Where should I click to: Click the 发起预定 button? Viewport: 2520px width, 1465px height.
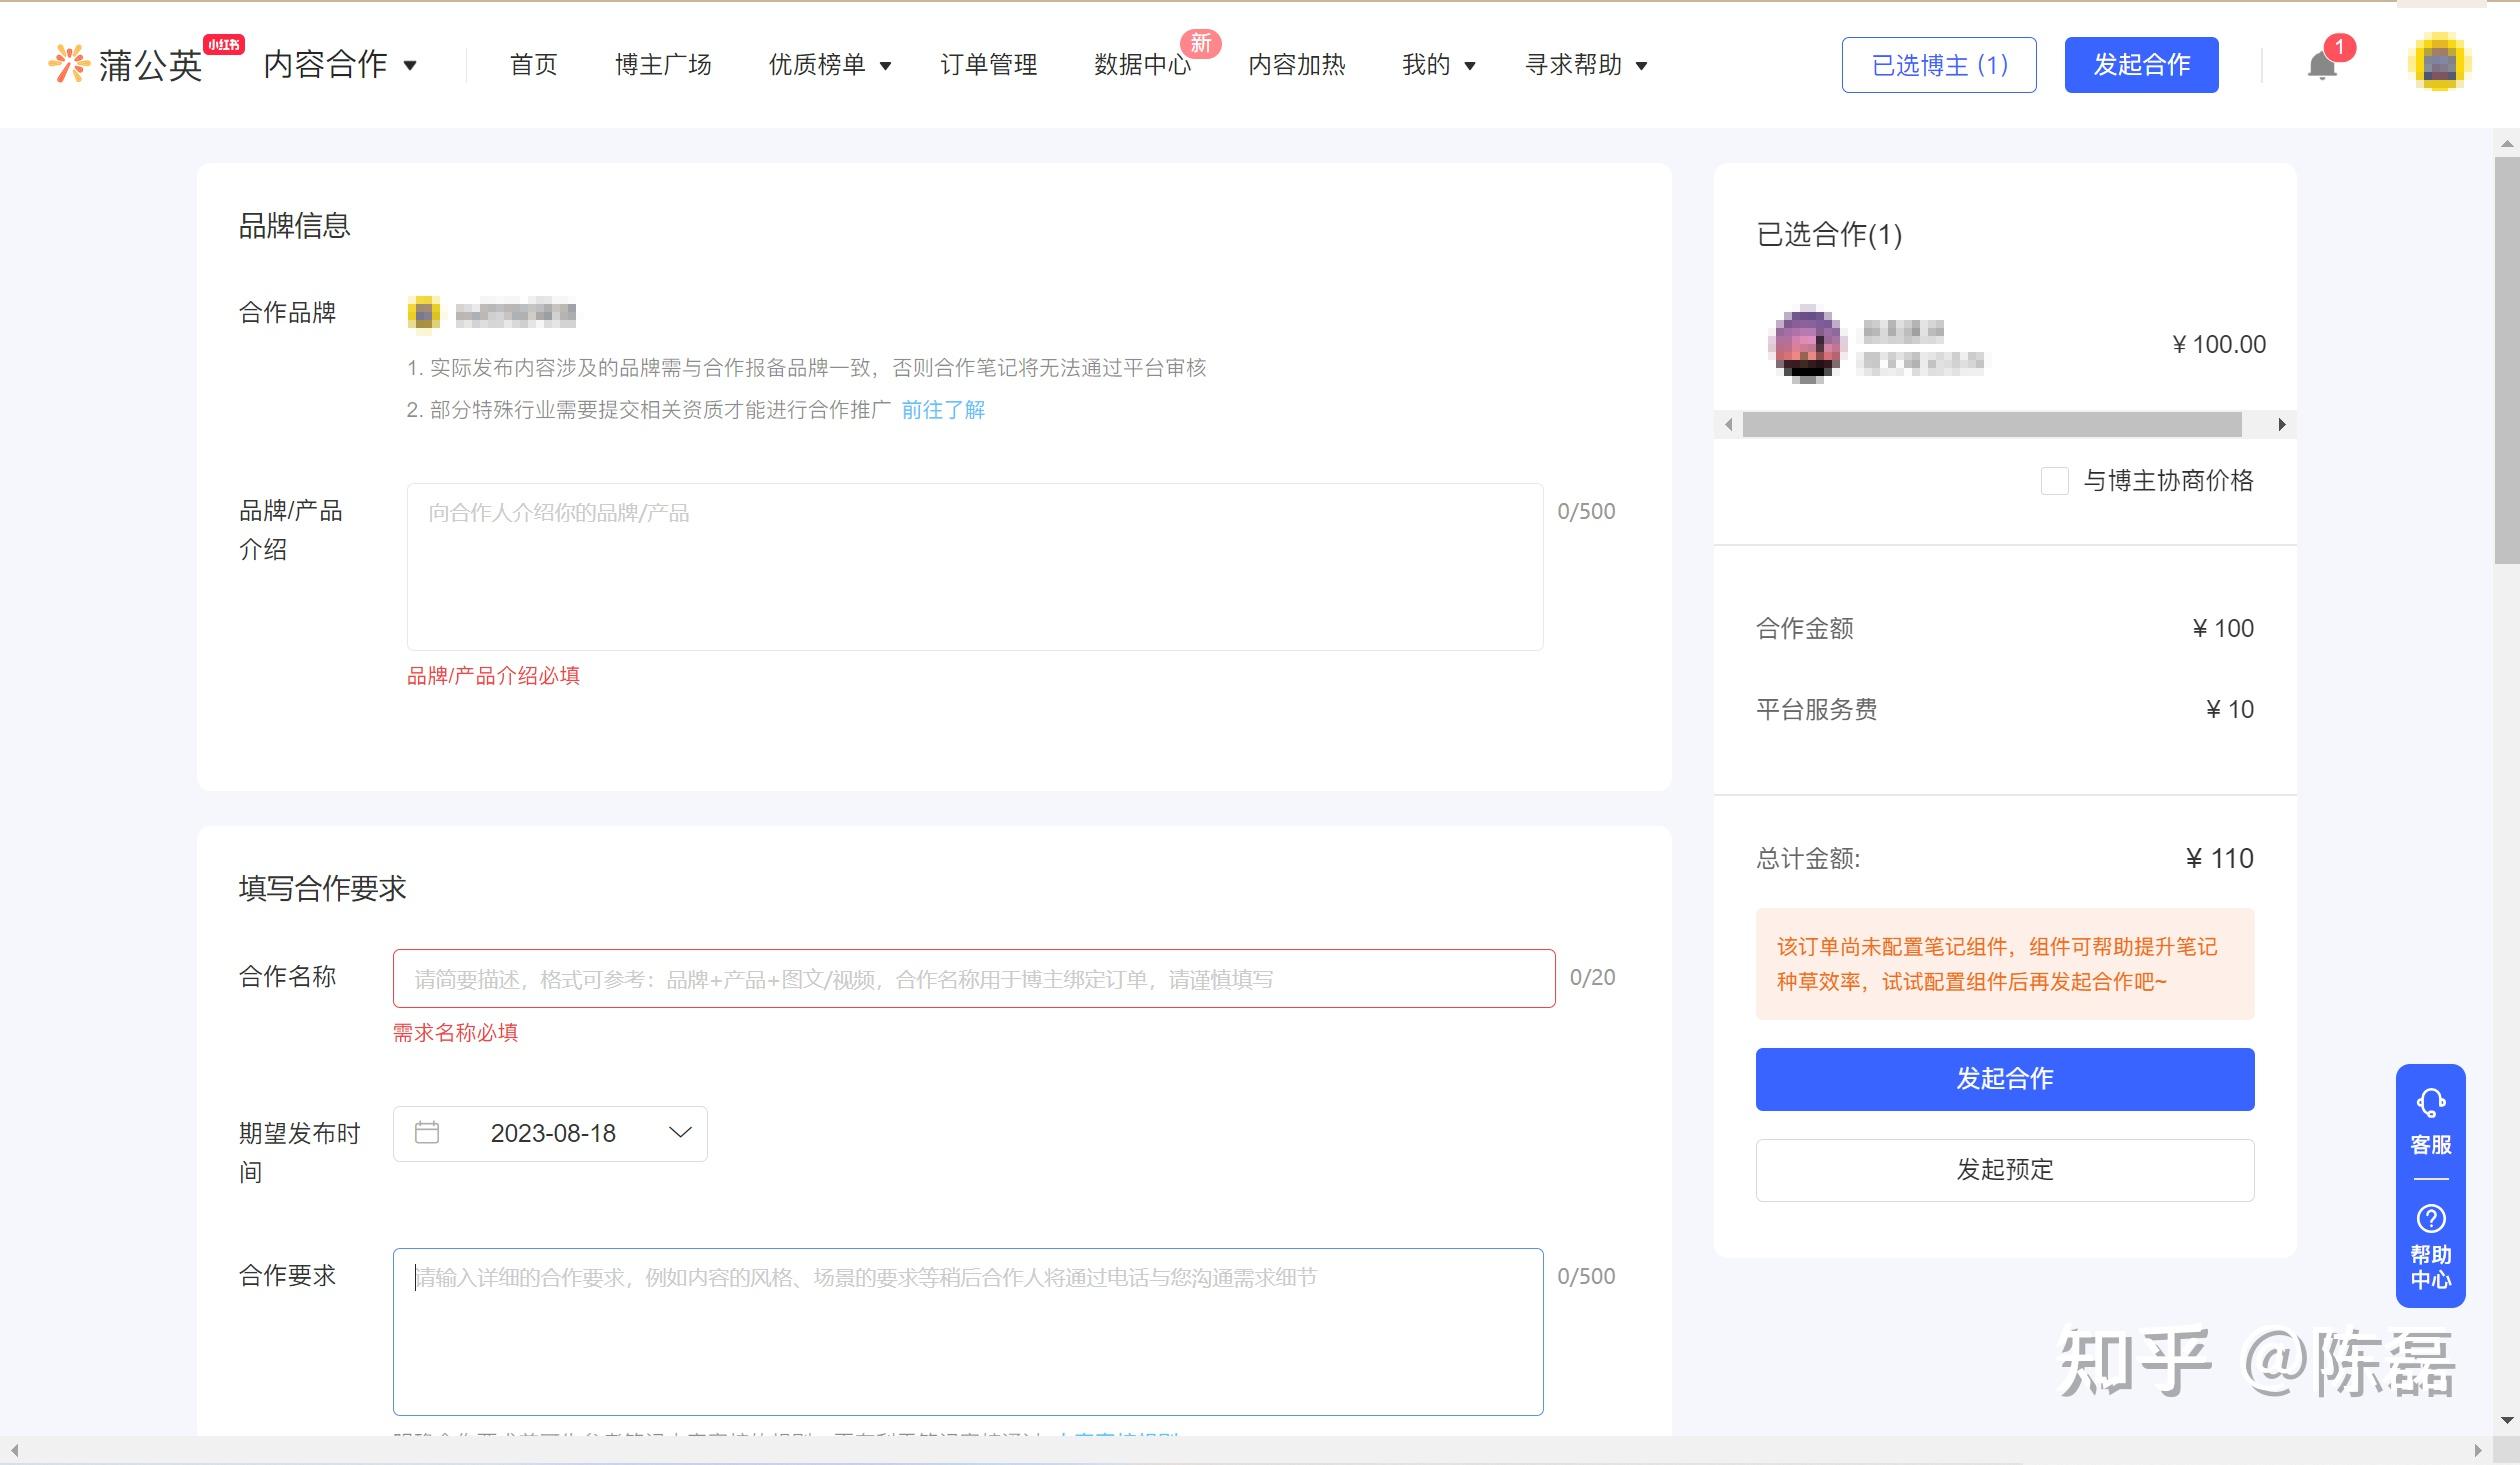pos(2004,1170)
